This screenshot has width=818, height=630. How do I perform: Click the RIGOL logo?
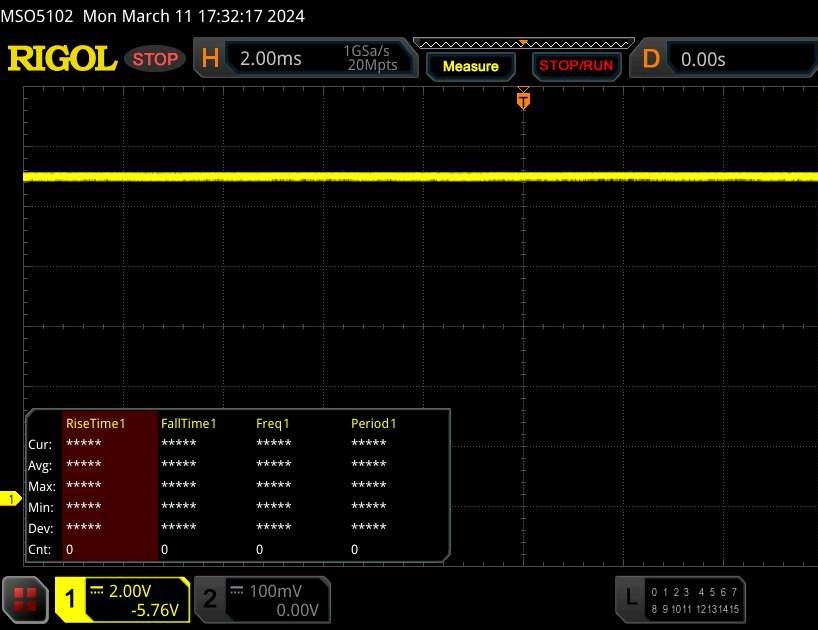(62, 58)
